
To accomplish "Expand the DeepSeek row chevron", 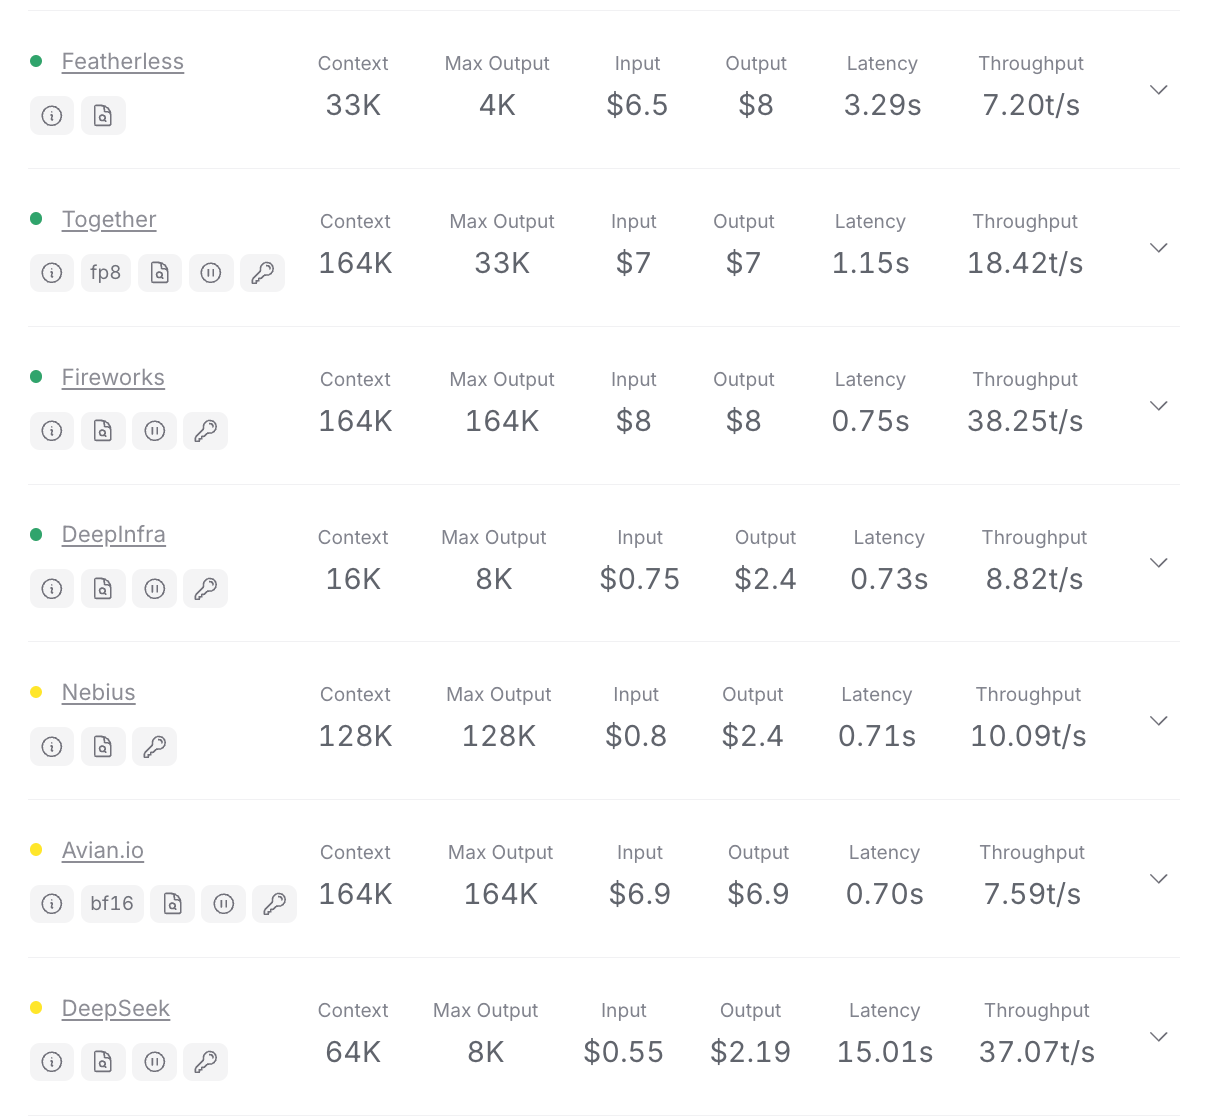I will coord(1159,1037).
